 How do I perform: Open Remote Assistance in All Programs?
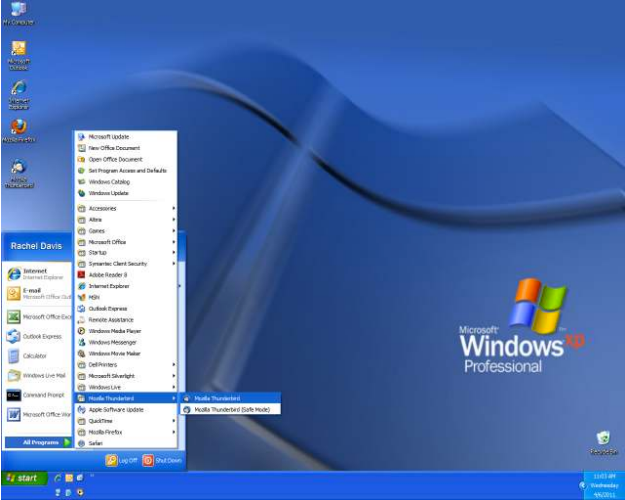click(126, 320)
